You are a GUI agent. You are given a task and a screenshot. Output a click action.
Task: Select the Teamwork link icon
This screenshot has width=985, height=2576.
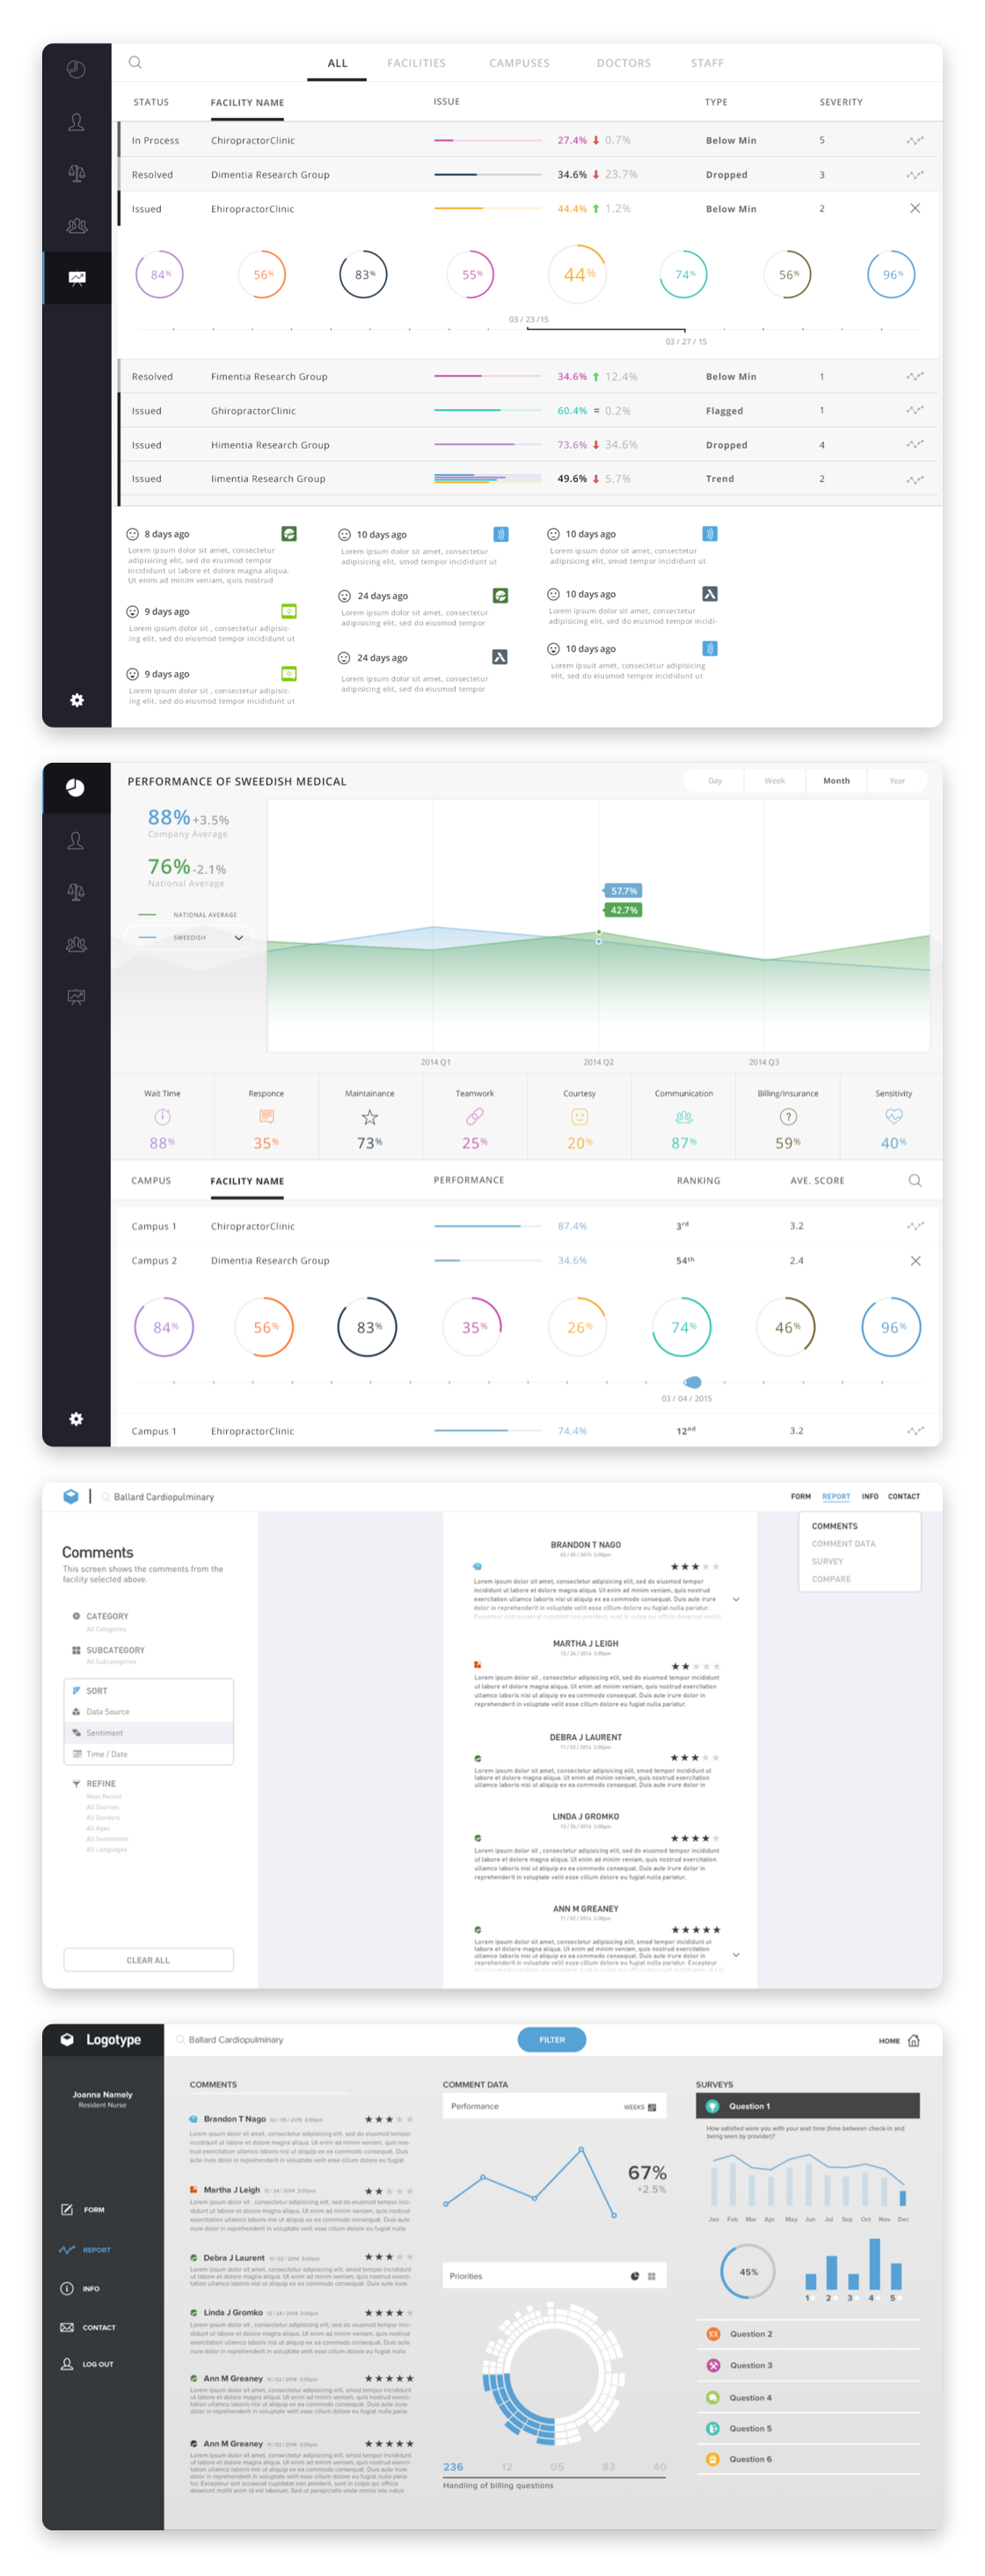(474, 1116)
